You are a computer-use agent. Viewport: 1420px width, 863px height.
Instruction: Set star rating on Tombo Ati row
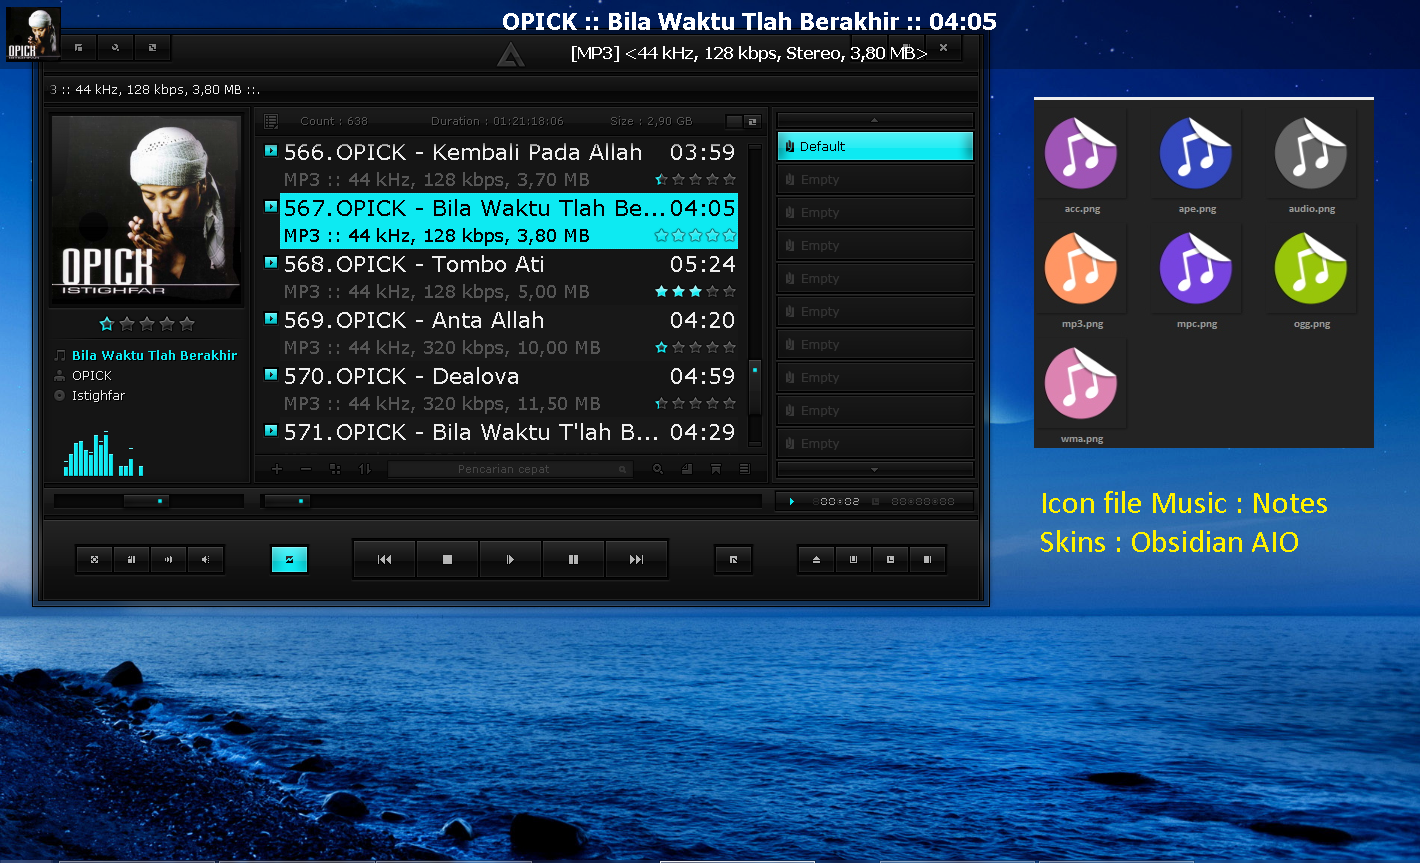695,292
